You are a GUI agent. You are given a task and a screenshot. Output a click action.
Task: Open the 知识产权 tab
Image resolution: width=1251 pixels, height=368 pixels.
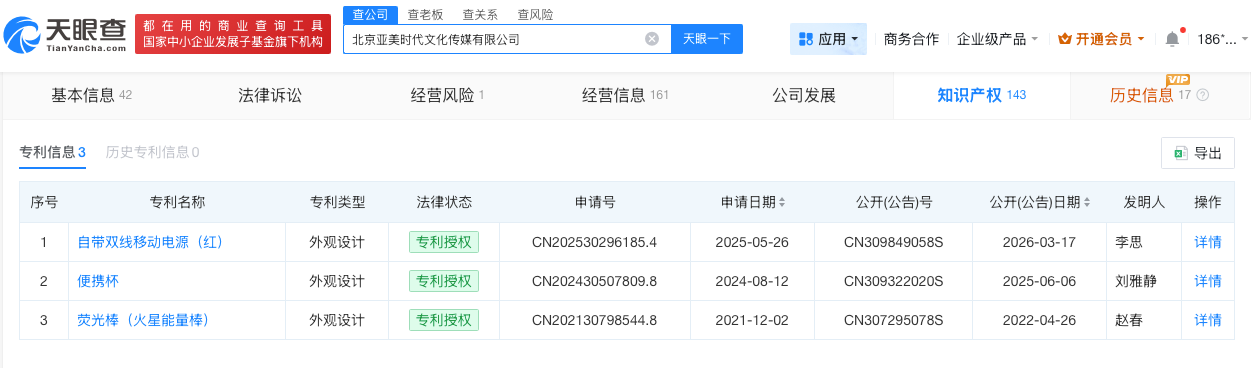[x=981, y=95]
